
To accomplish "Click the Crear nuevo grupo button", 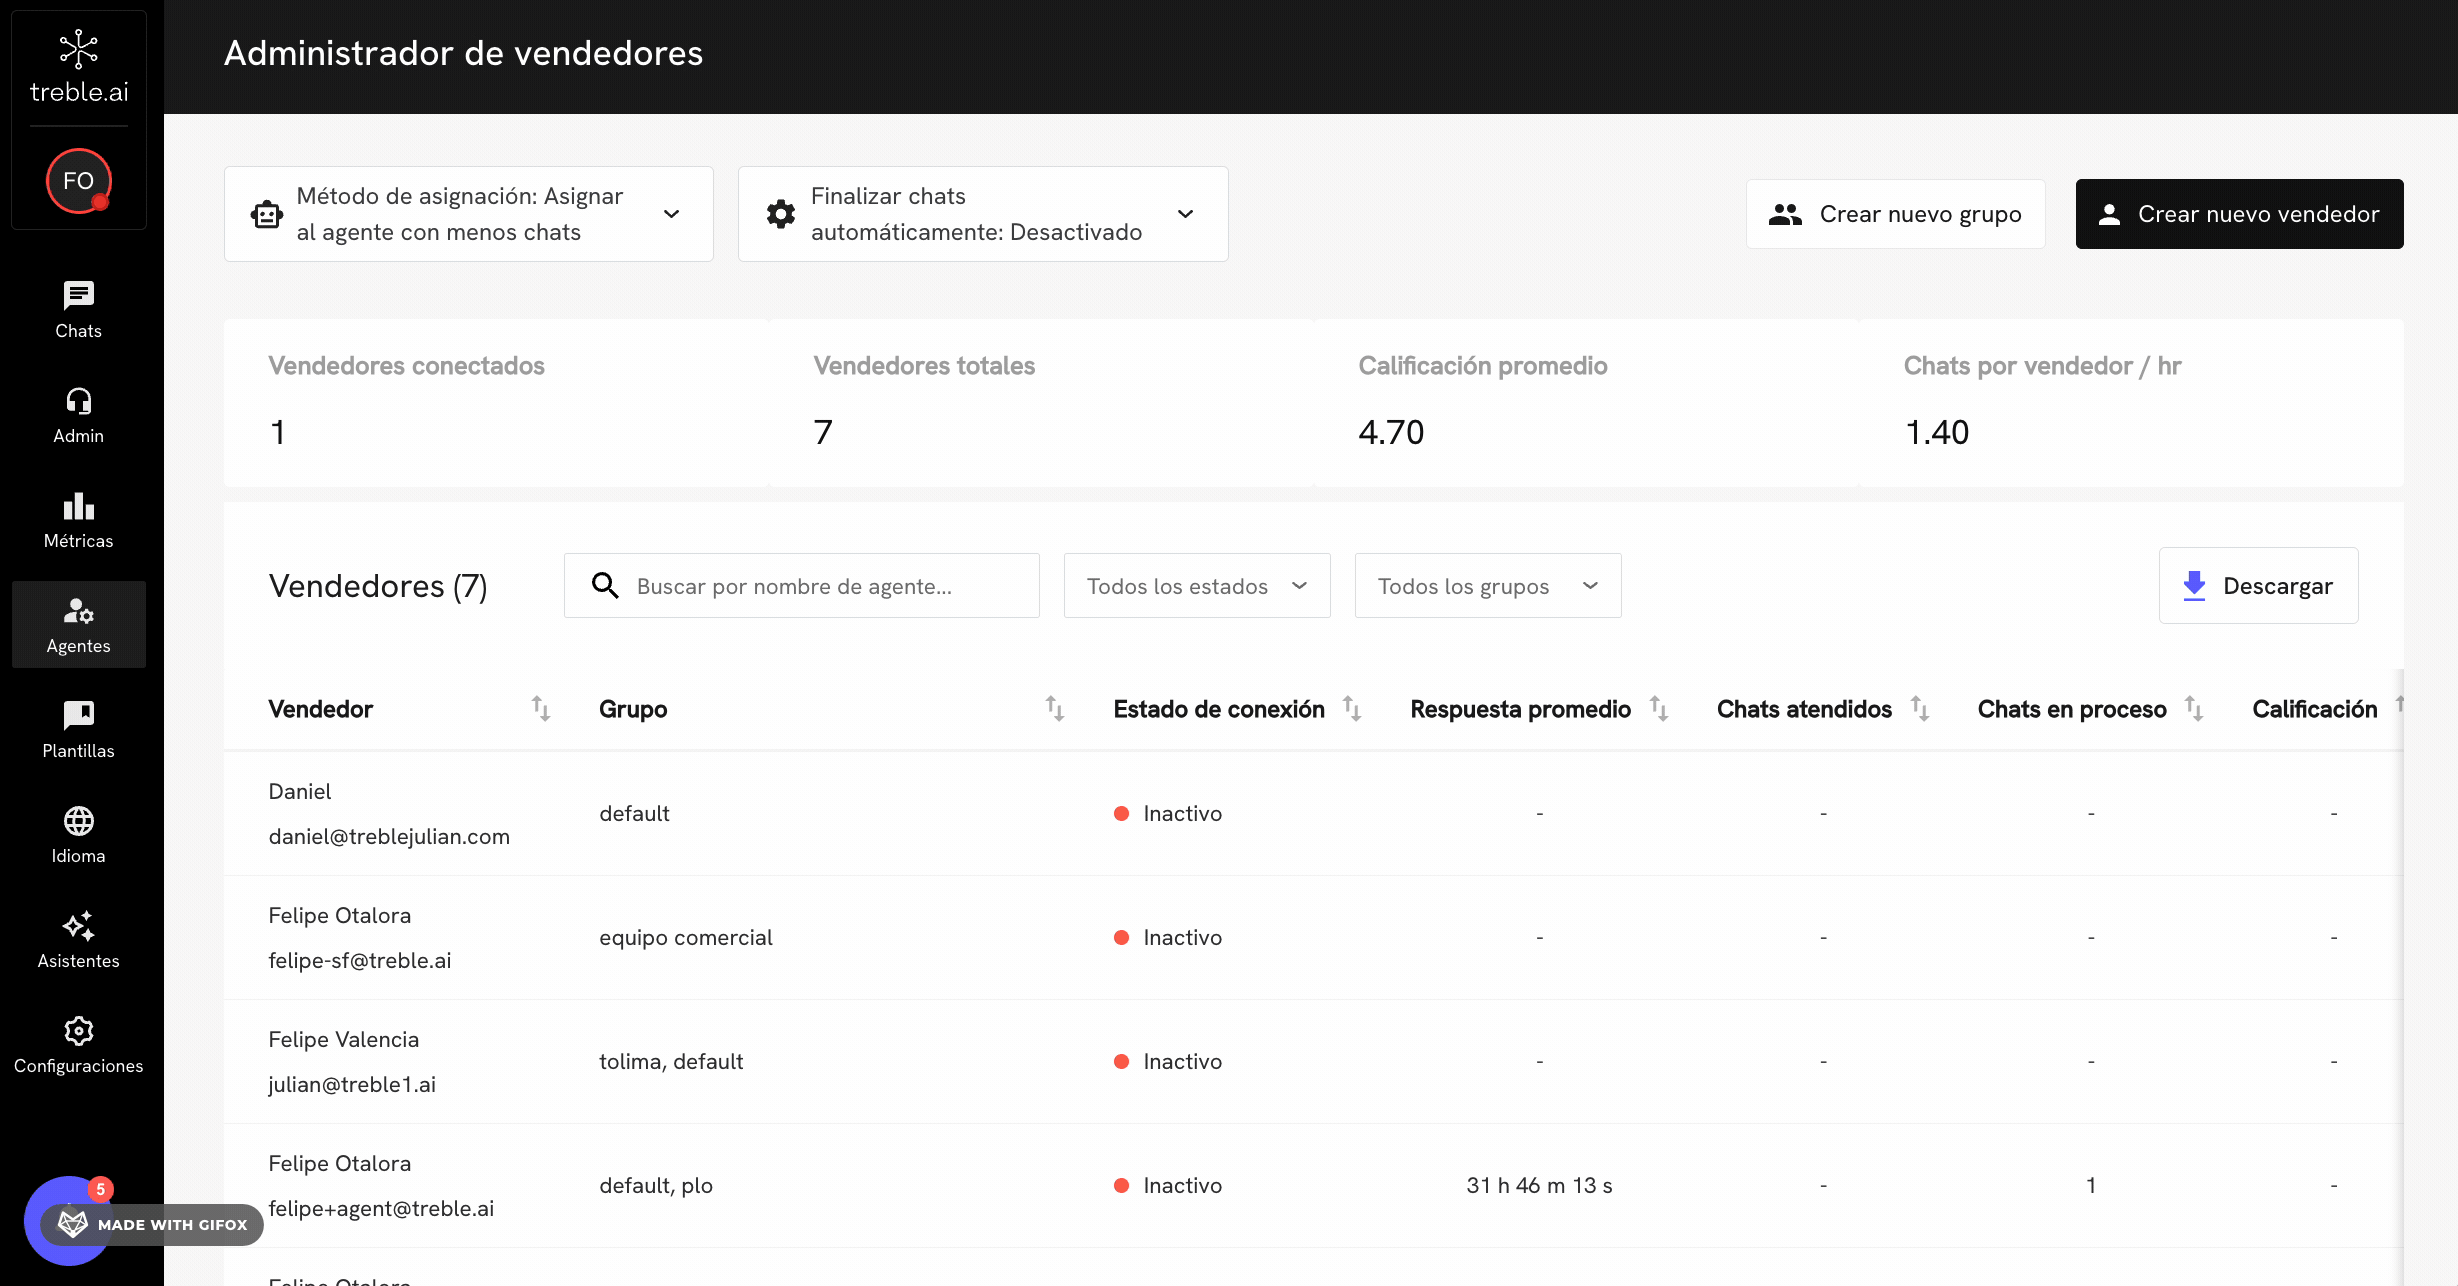I will click(1895, 213).
